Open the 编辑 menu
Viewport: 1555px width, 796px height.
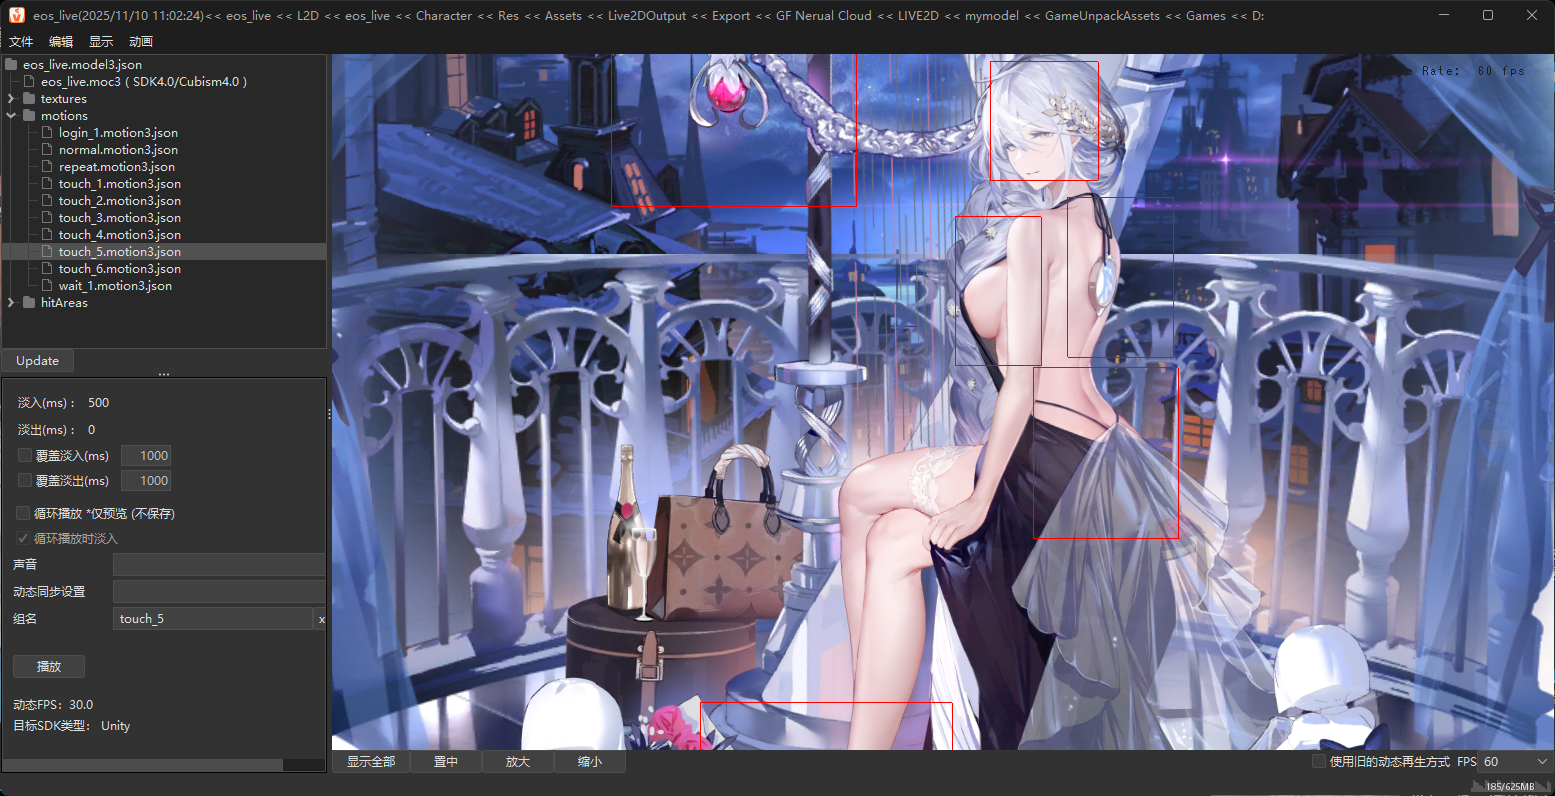pos(61,41)
